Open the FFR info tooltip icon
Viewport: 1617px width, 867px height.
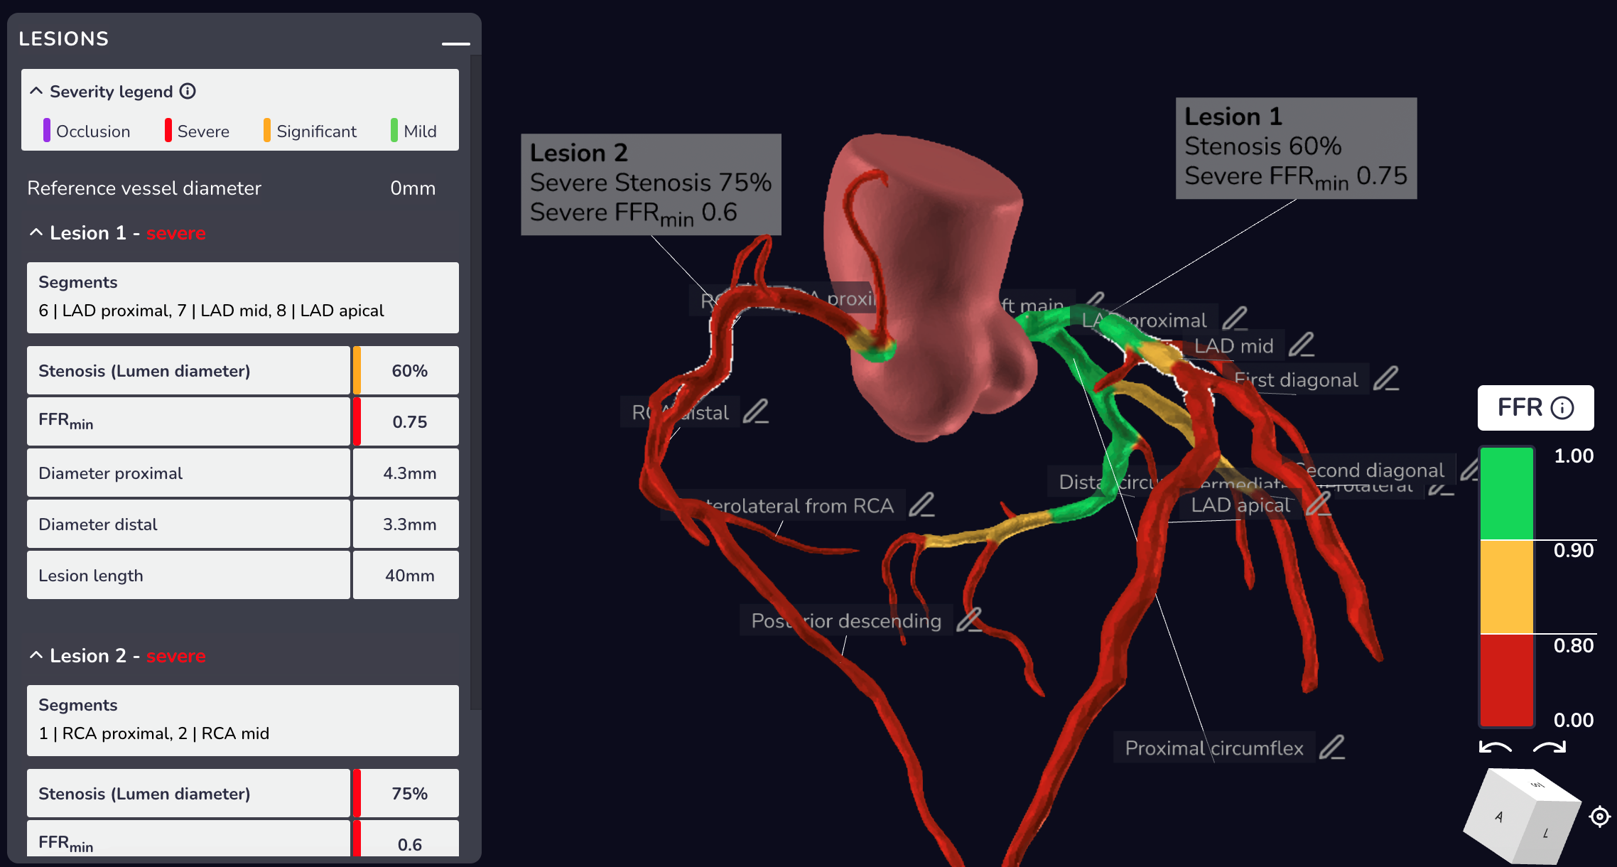(1562, 408)
